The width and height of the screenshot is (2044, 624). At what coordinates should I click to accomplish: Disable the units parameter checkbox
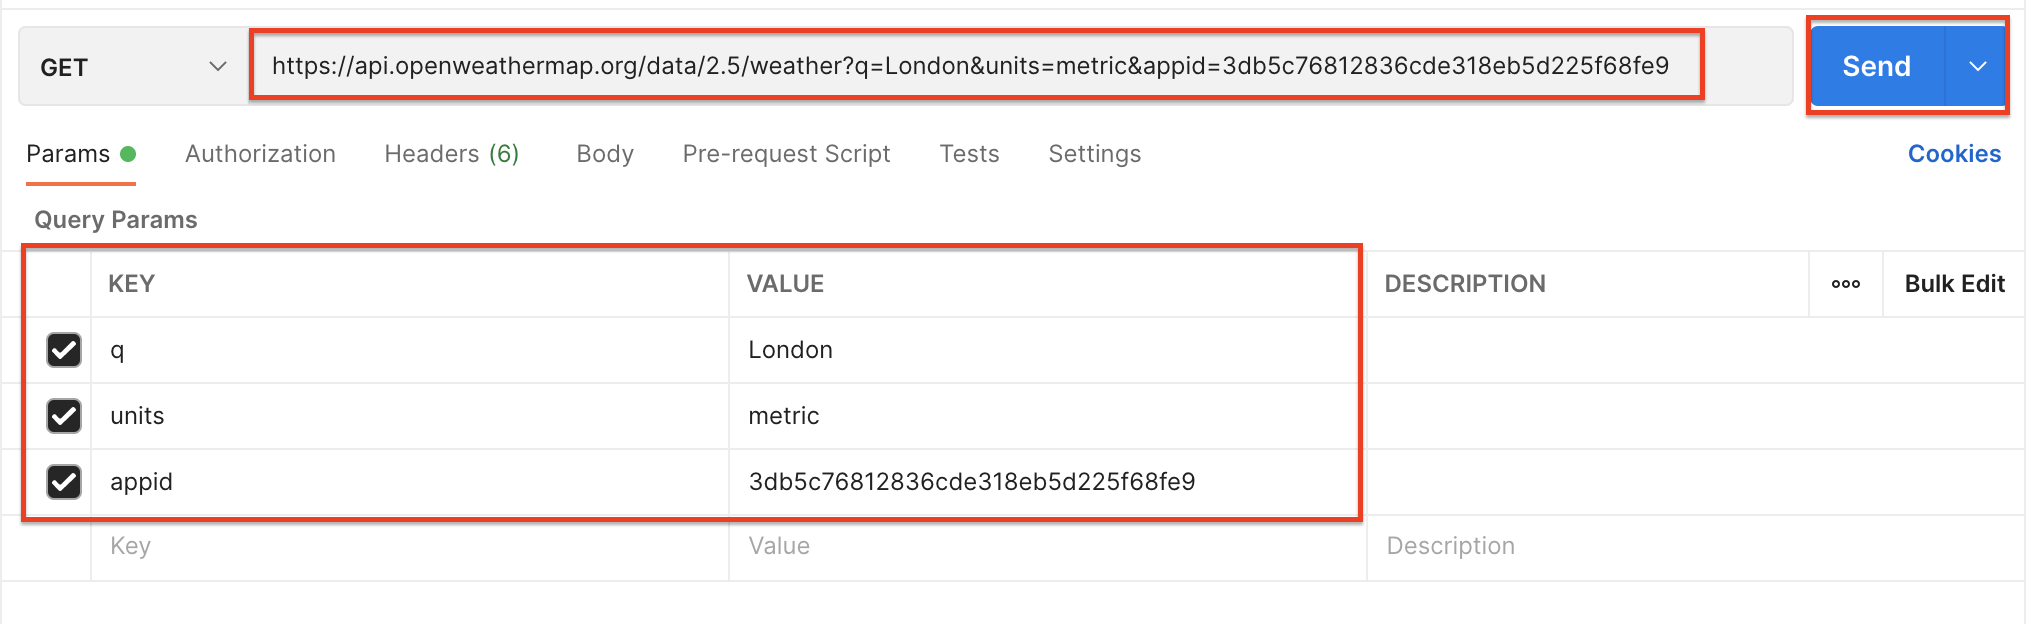[x=64, y=416]
